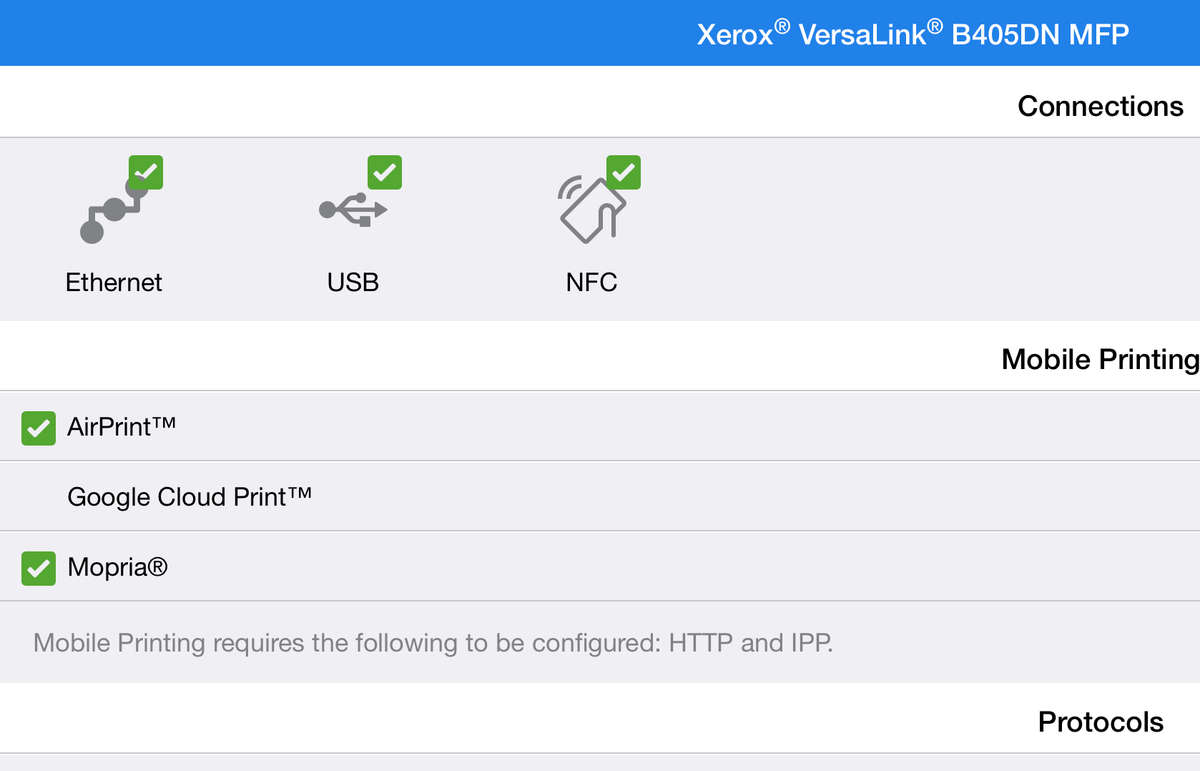Click the green checkmark badge on USB

(x=384, y=172)
